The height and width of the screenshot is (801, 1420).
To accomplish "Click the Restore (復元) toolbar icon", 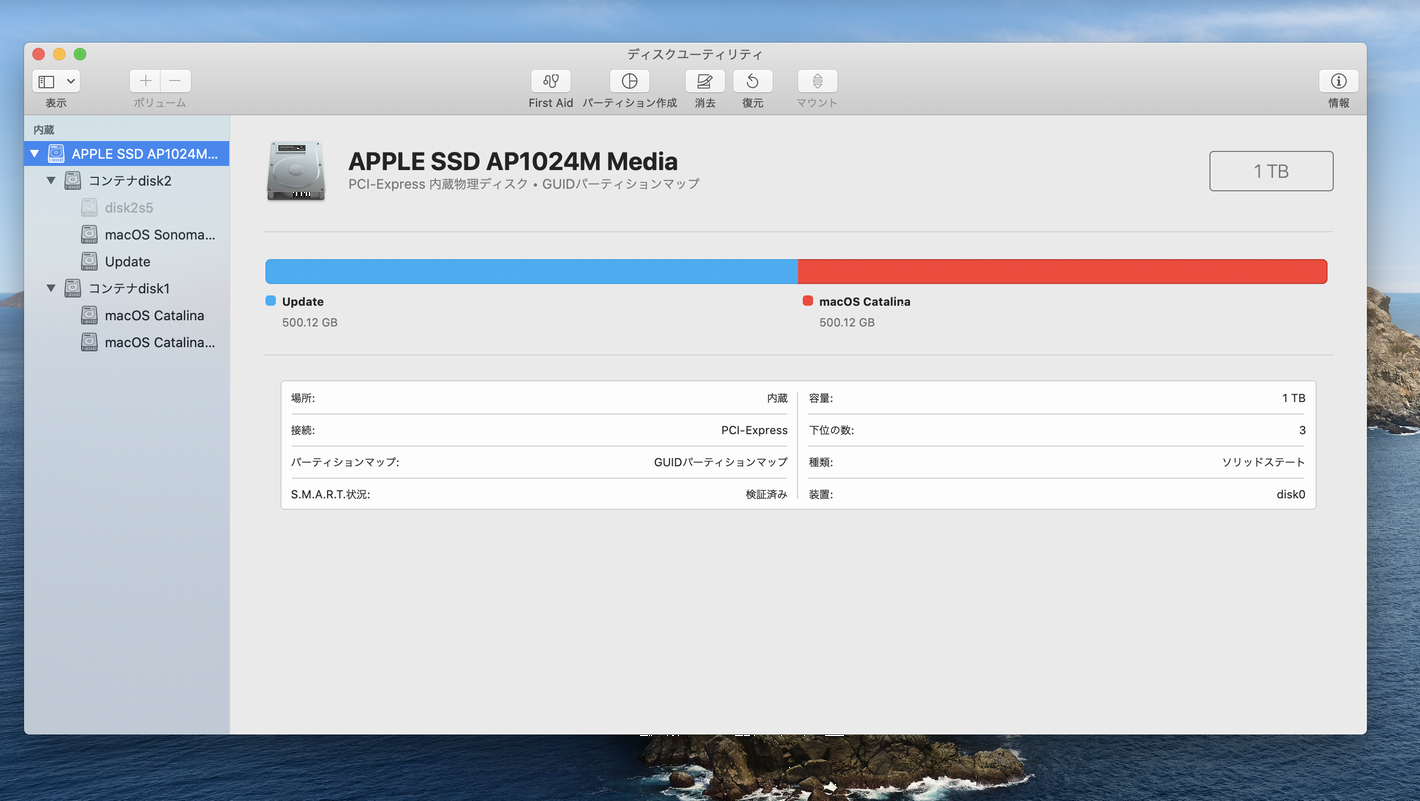I will coord(752,82).
